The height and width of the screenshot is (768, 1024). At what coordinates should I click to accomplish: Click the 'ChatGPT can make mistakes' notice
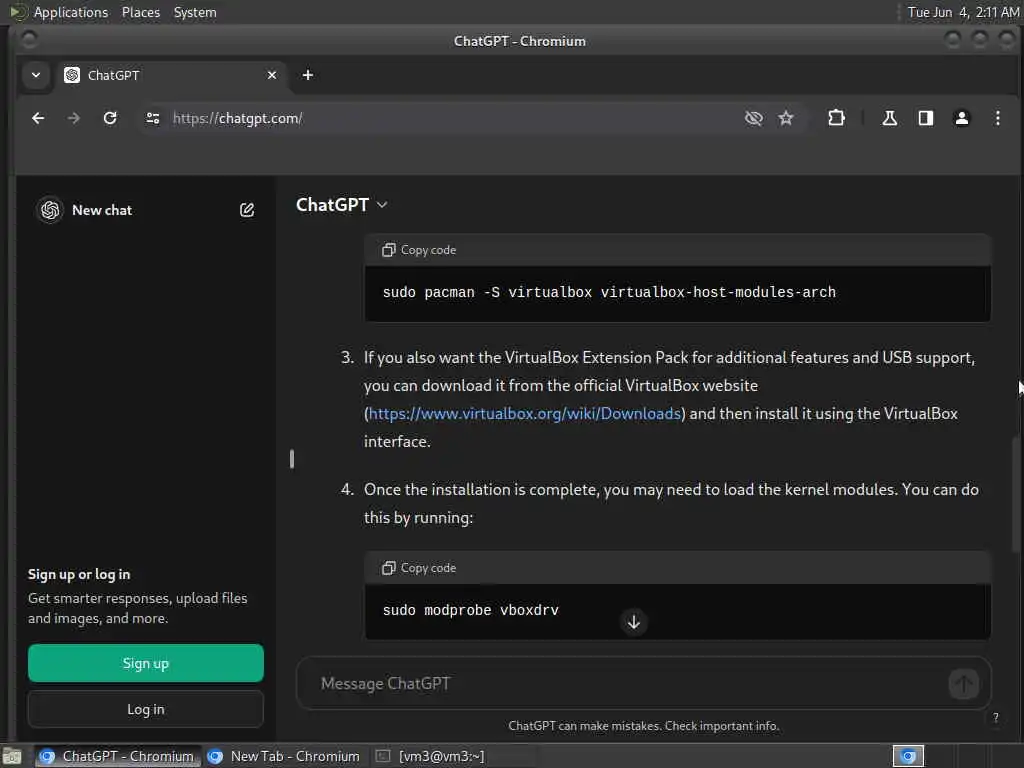[x=643, y=726]
